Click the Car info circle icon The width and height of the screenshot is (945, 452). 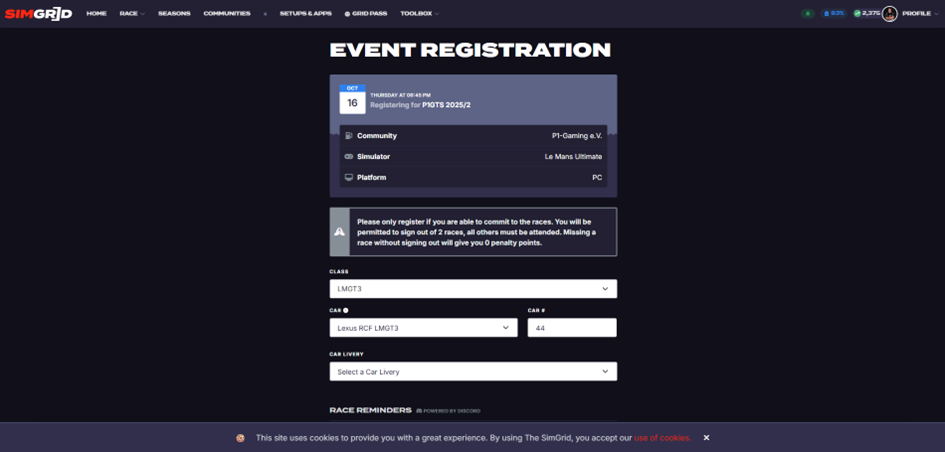coord(346,311)
